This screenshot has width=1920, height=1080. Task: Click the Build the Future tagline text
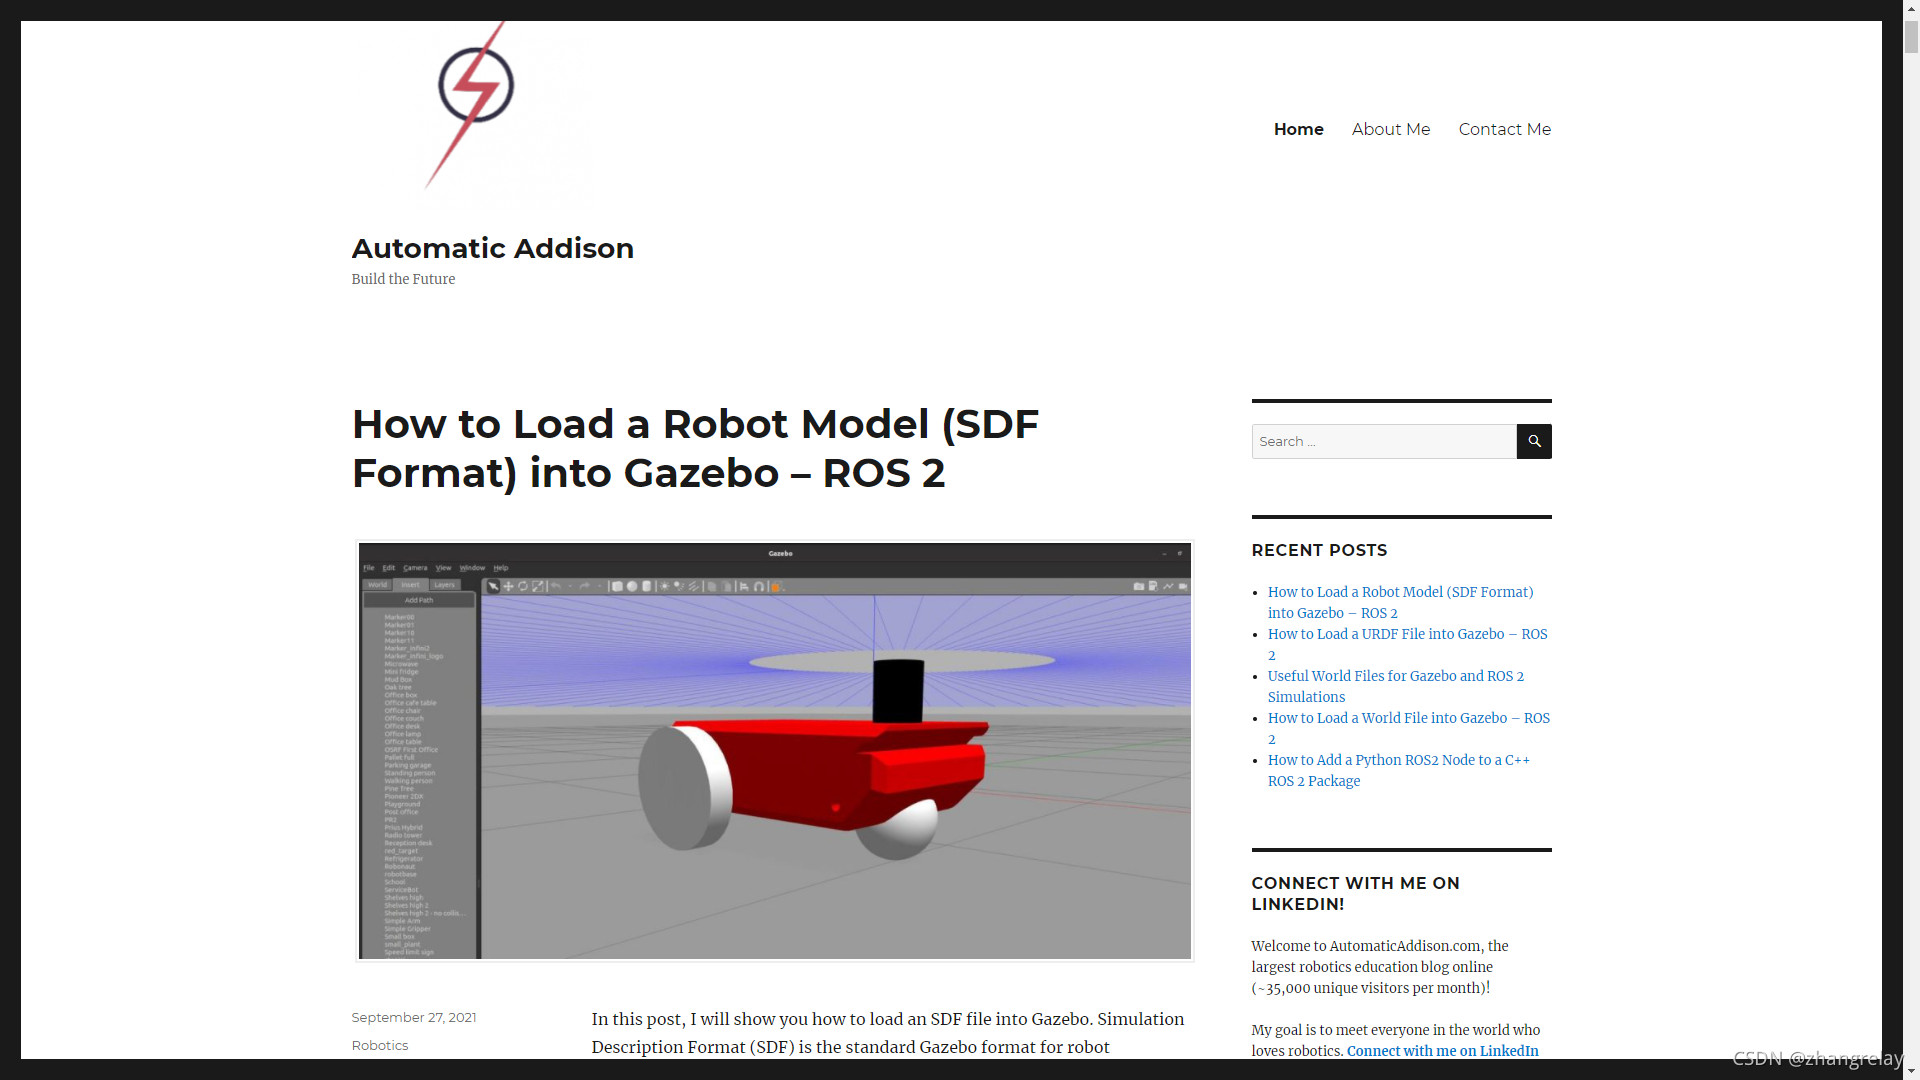coord(403,279)
